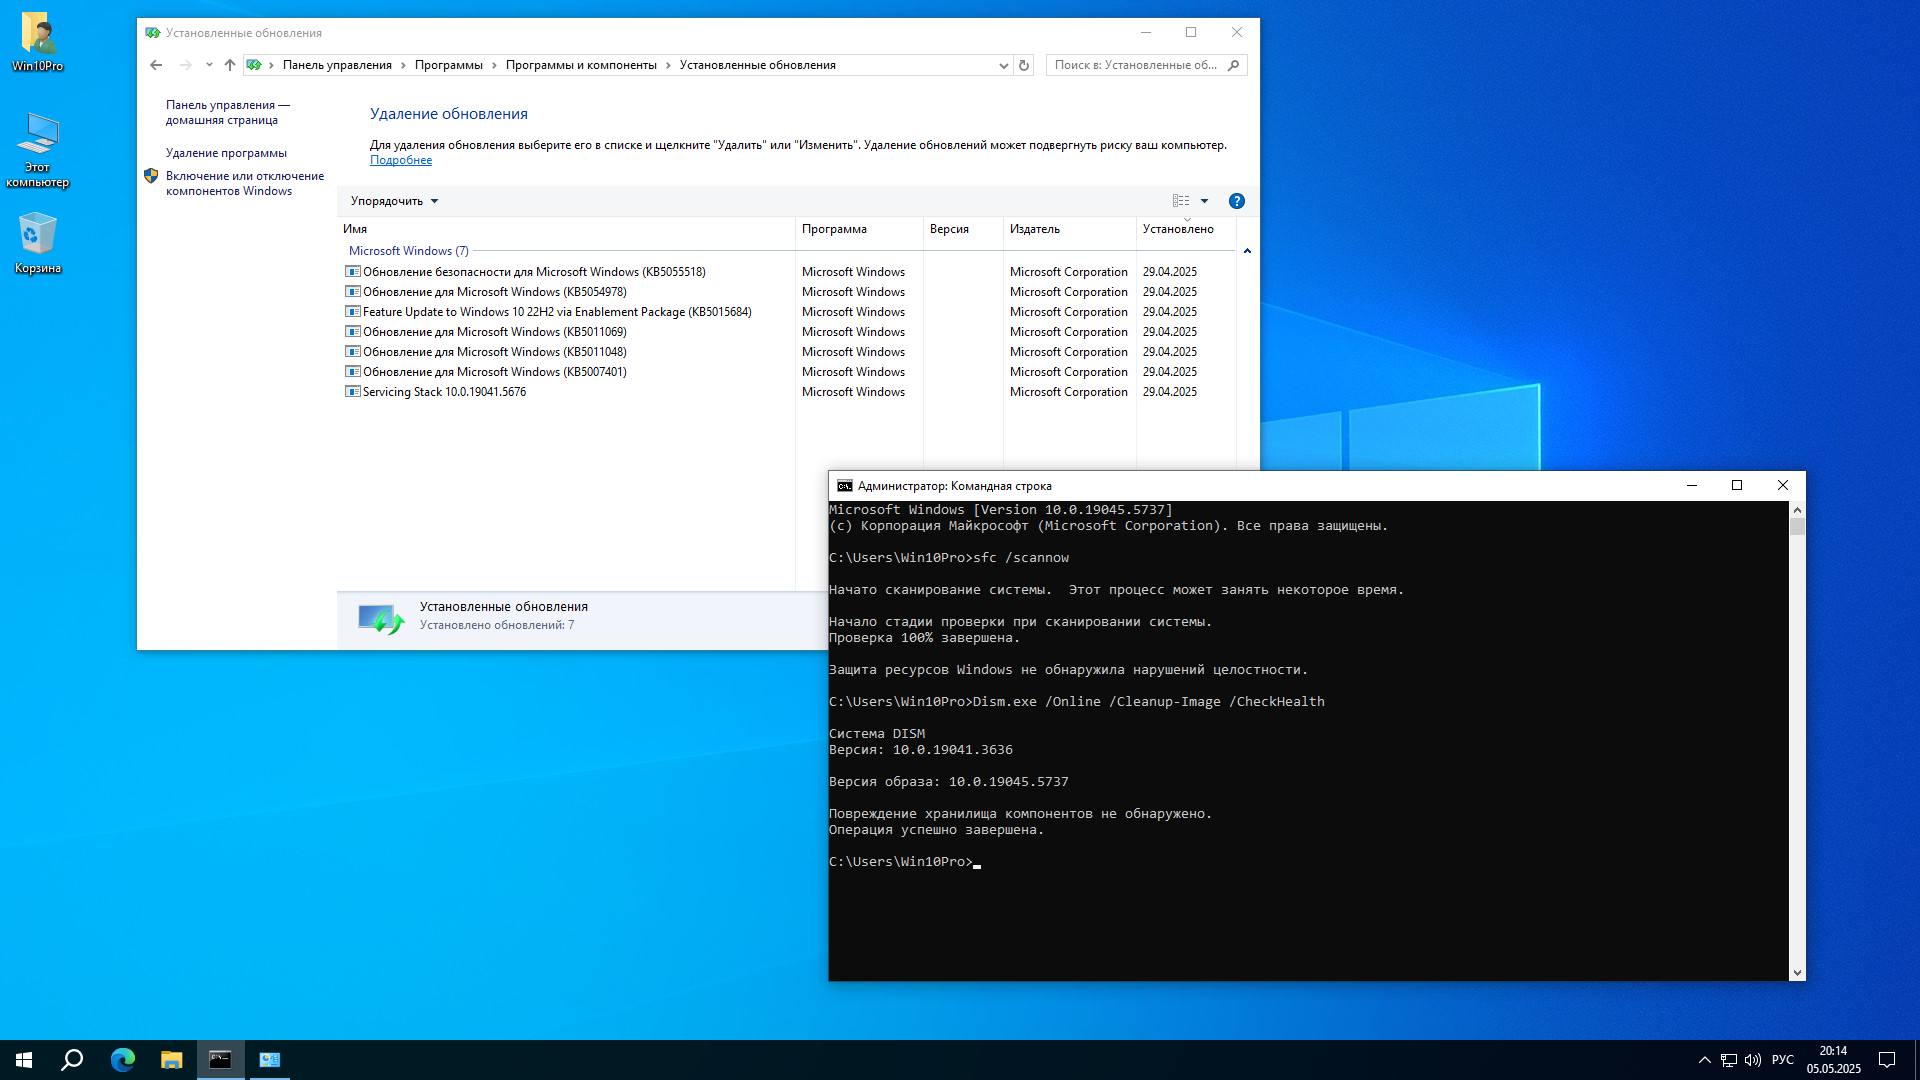The image size is (1920, 1080).
Task: Open Windows Search from the taskbar
Action: pos(70,1059)
